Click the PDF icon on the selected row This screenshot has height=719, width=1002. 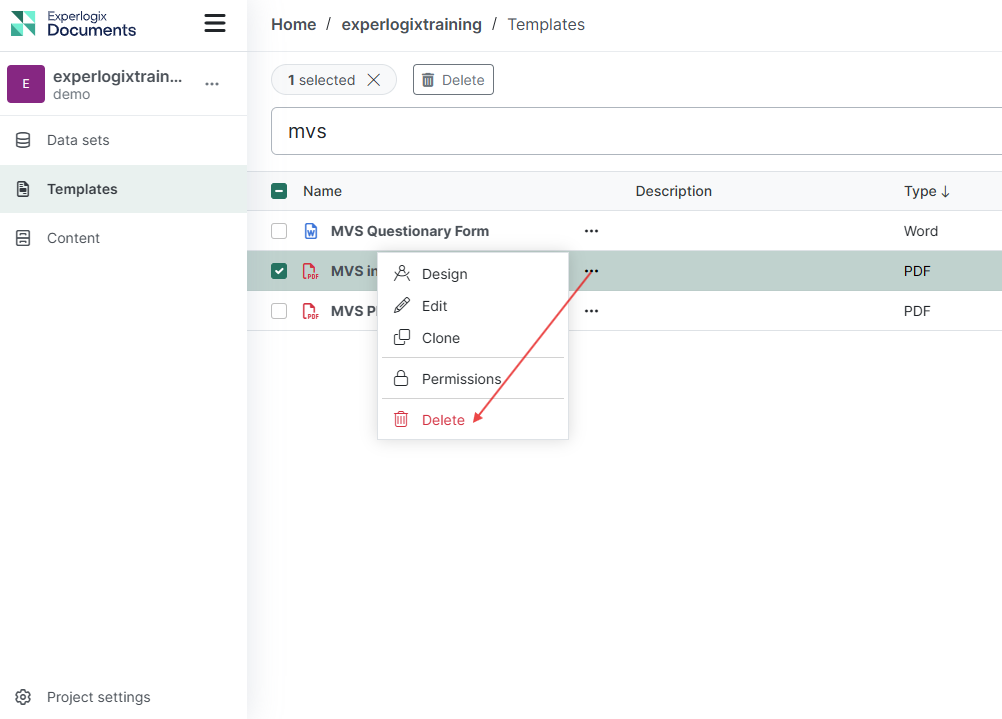pos(311,271)
